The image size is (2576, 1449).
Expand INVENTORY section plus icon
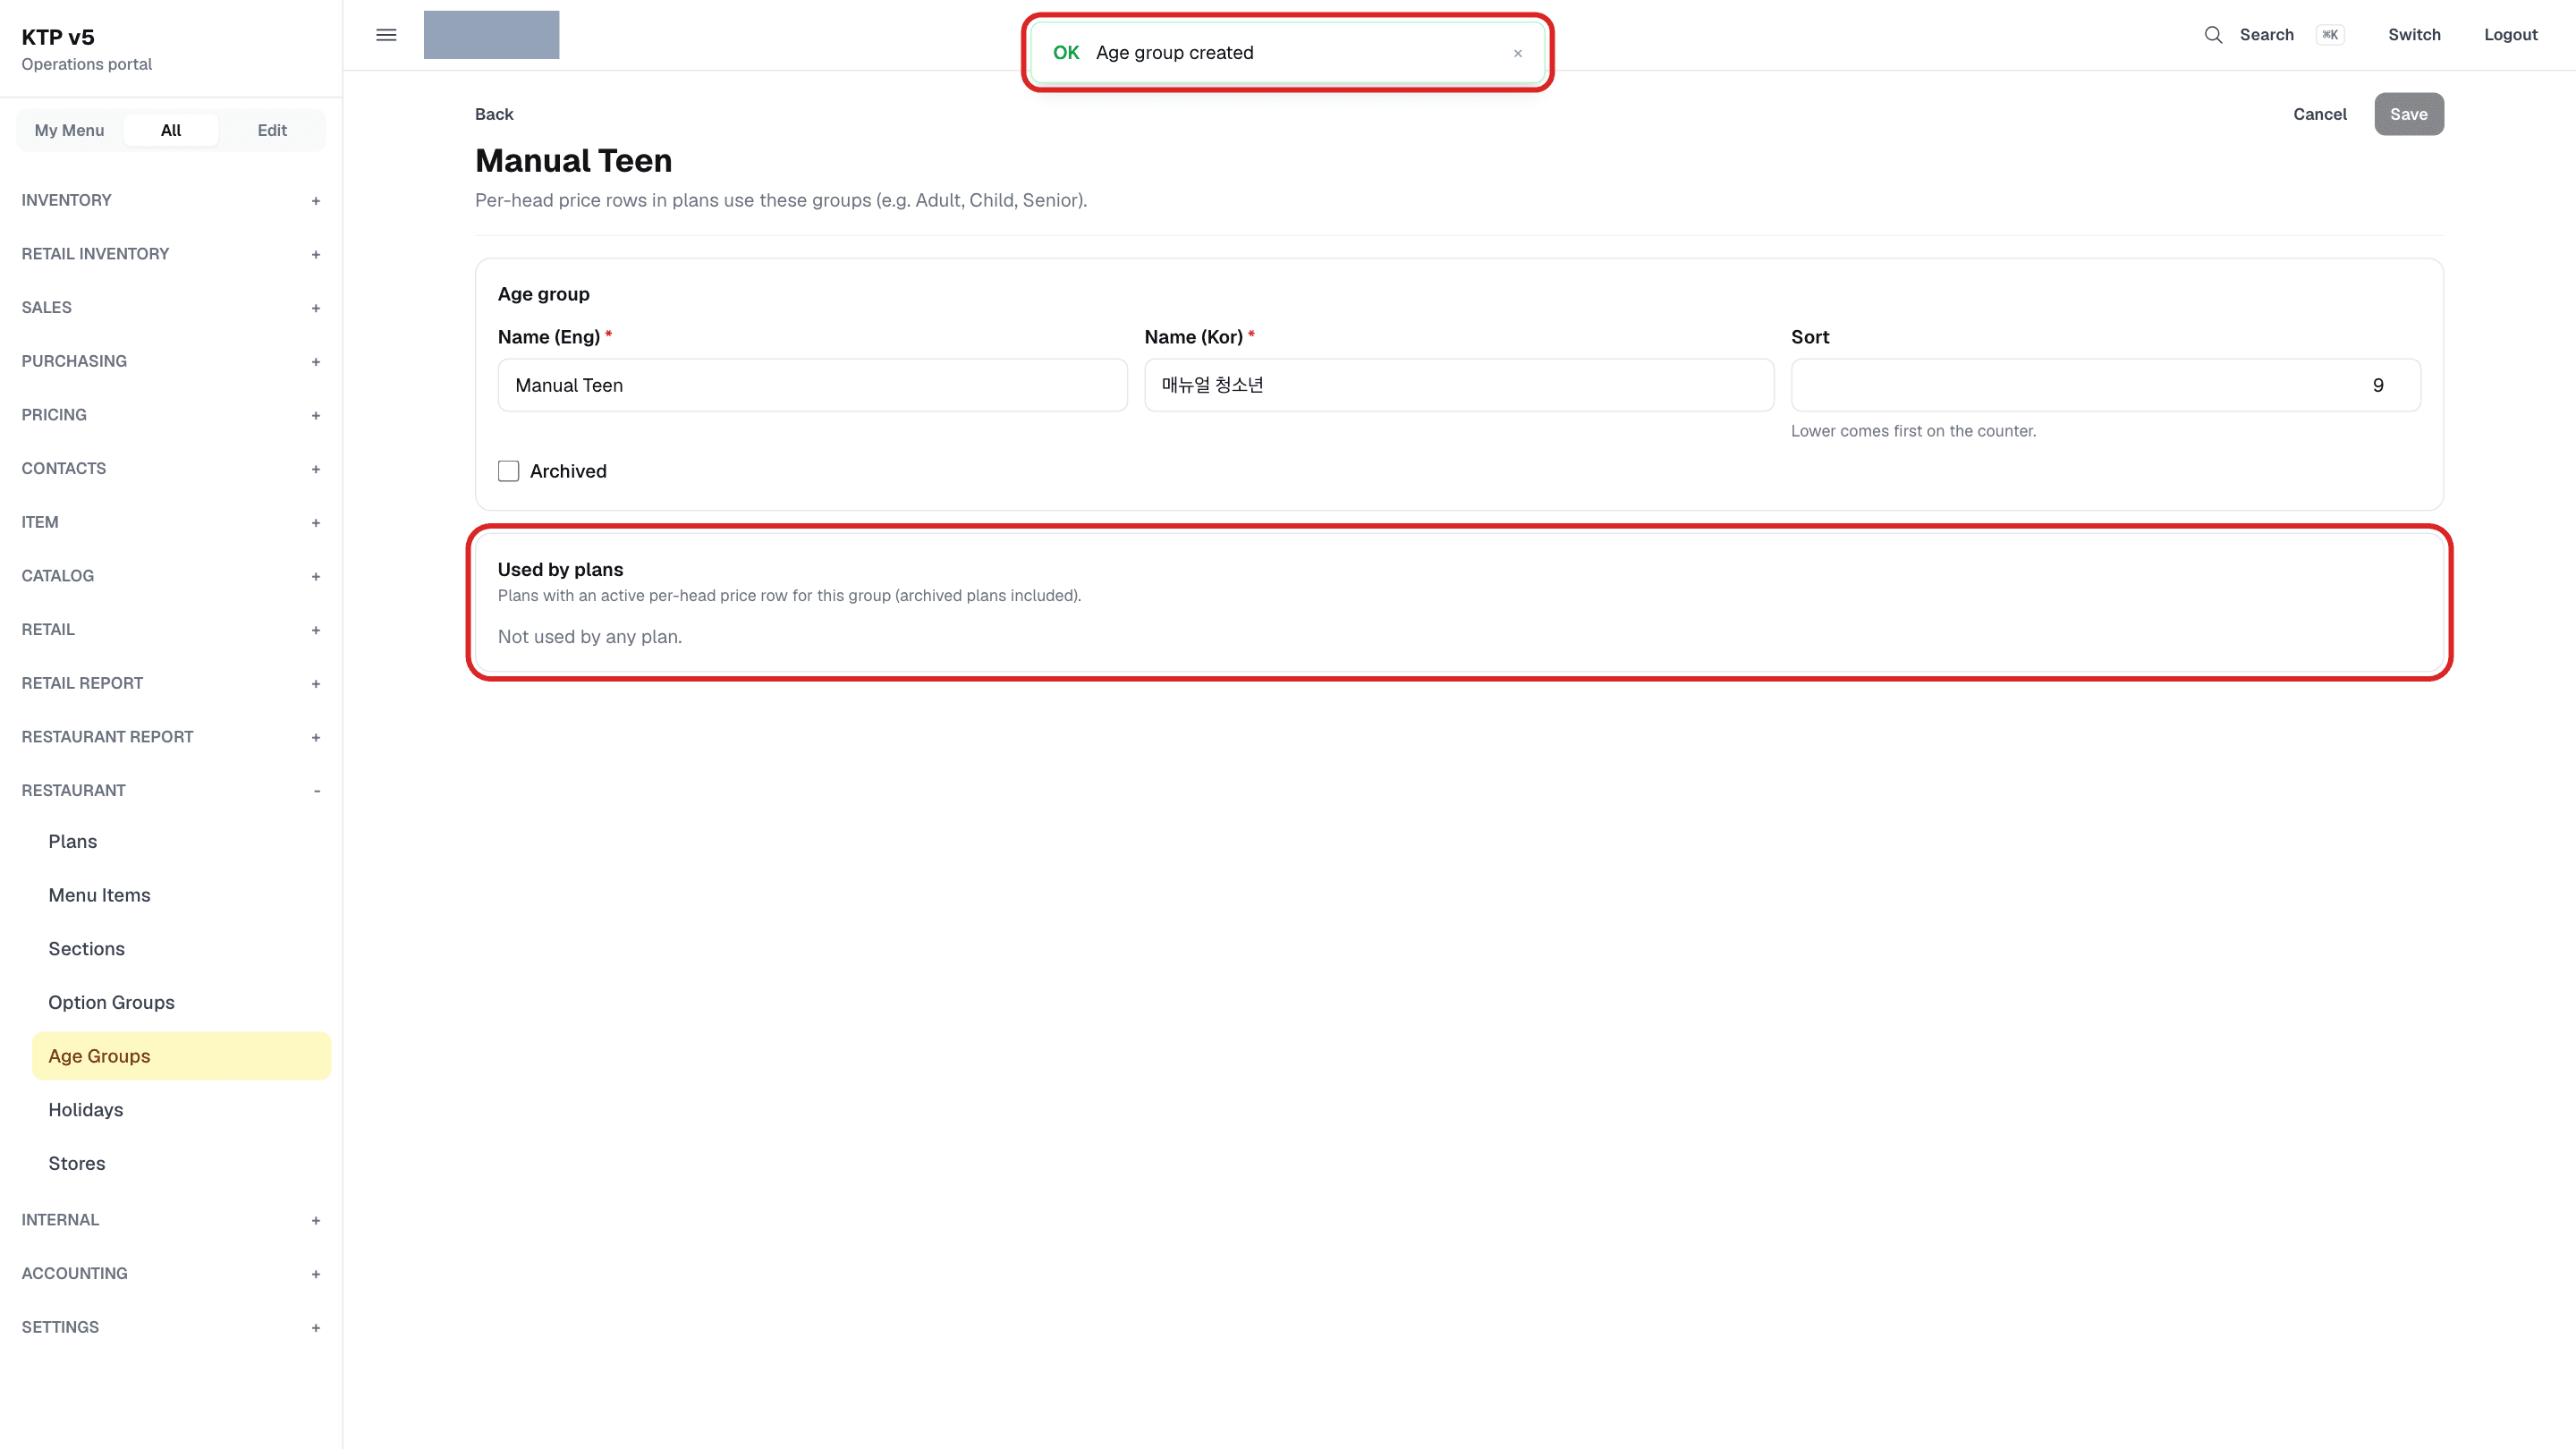[x=316, y=201]
